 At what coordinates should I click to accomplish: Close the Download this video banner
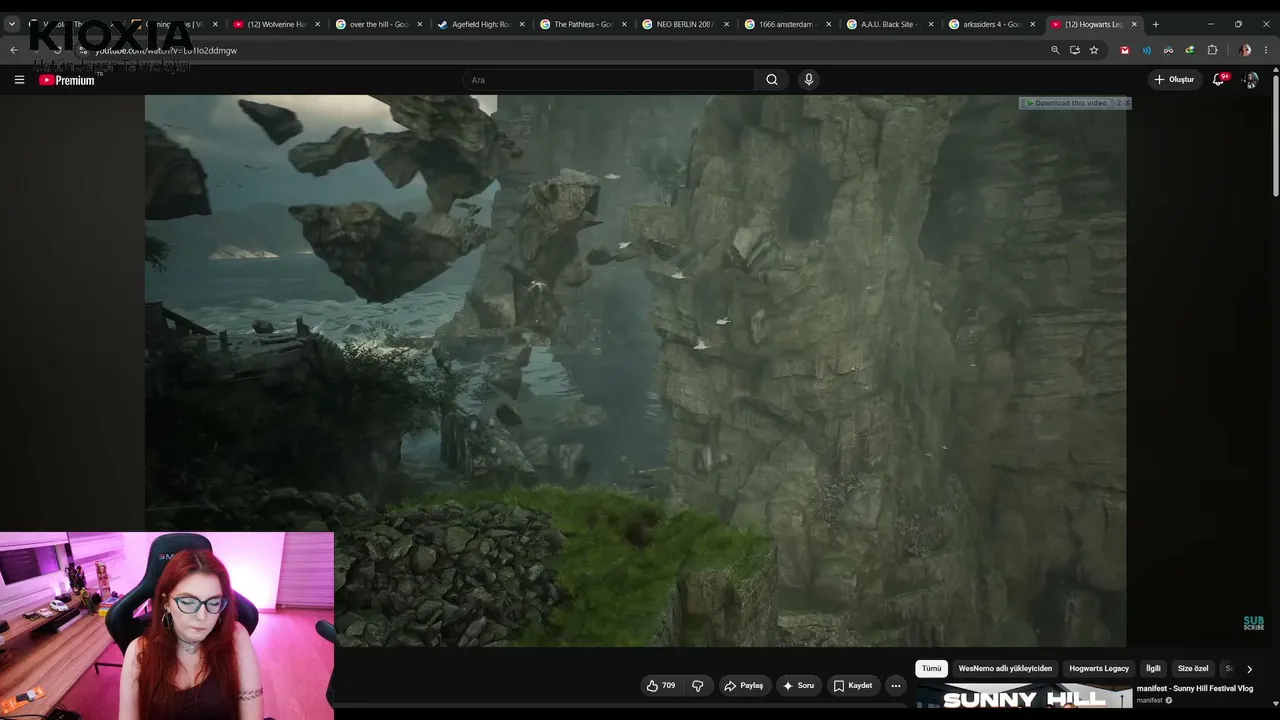[1127, 103]
